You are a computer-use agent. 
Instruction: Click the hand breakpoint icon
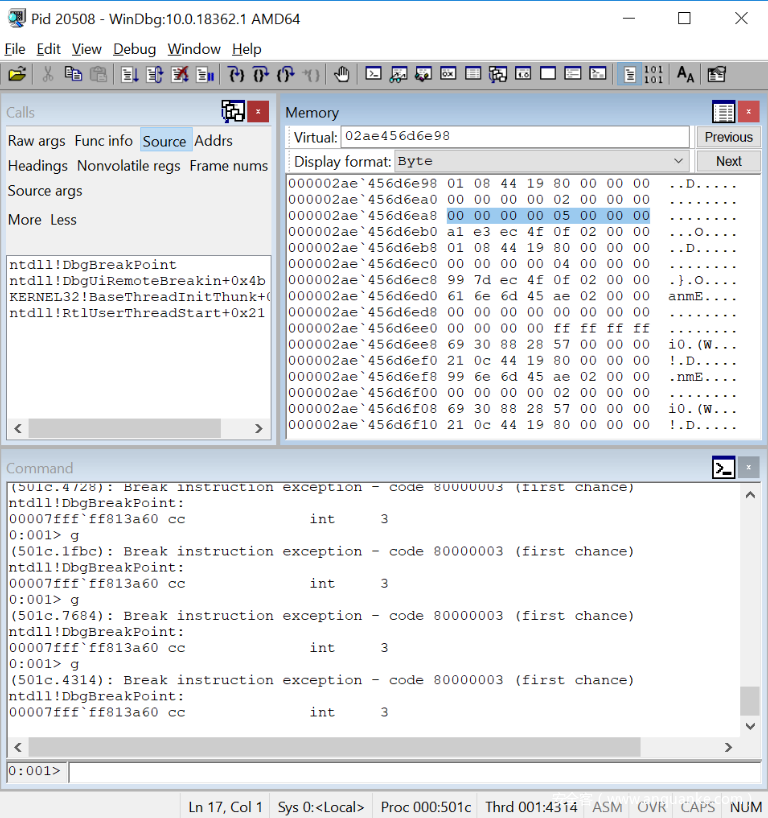[342, 74]
